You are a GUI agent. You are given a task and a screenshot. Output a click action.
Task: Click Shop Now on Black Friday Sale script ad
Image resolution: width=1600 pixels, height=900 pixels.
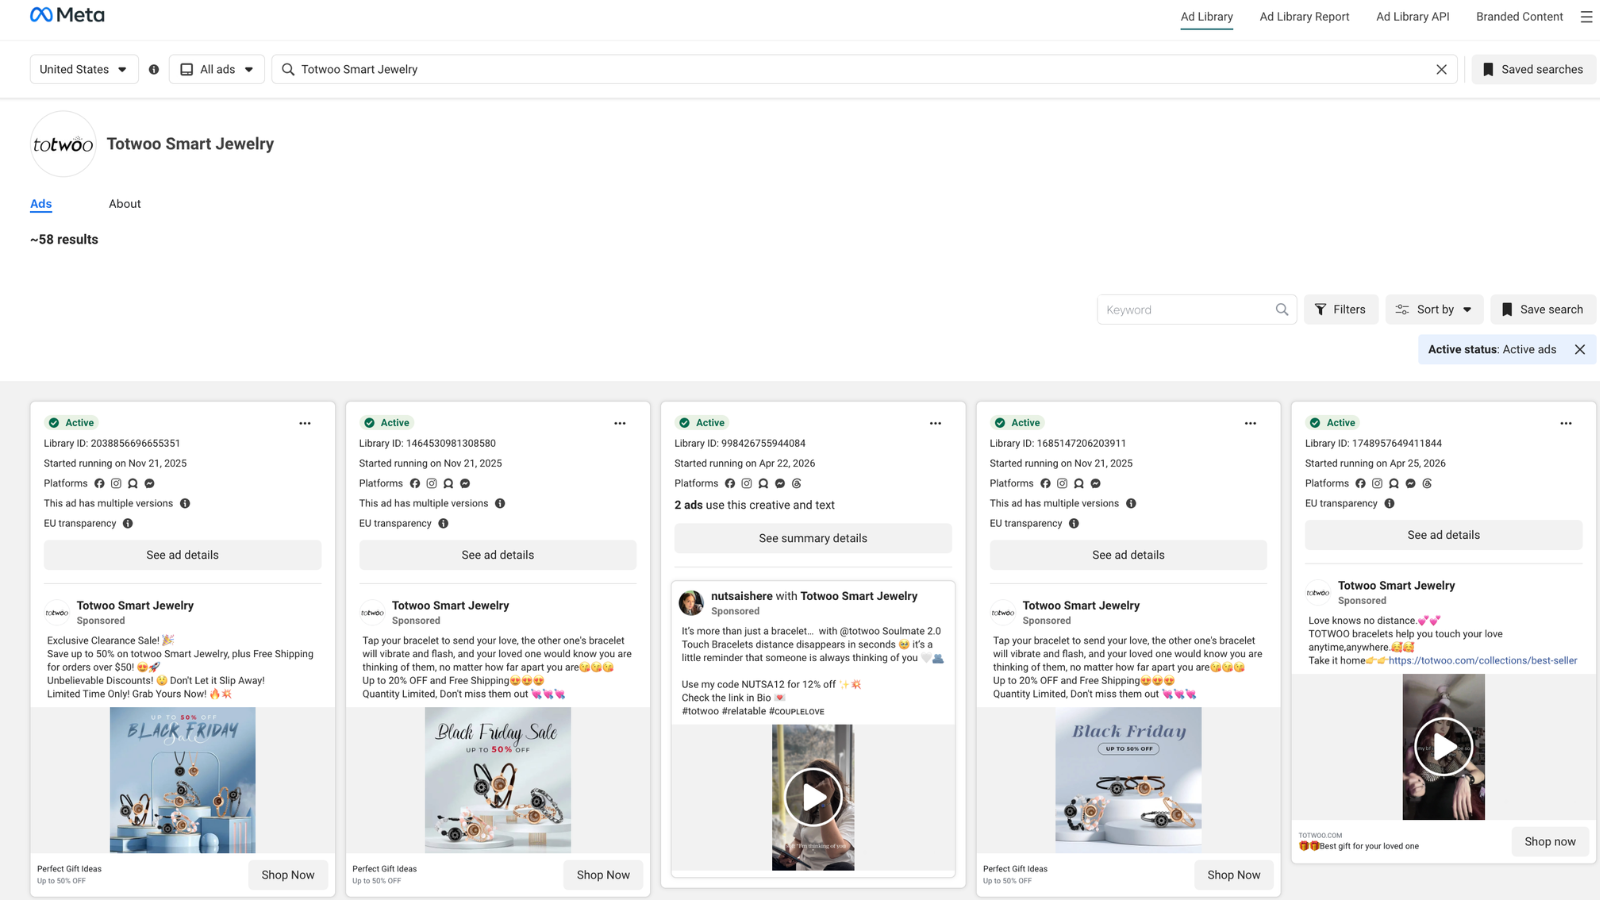coord(603,875)
